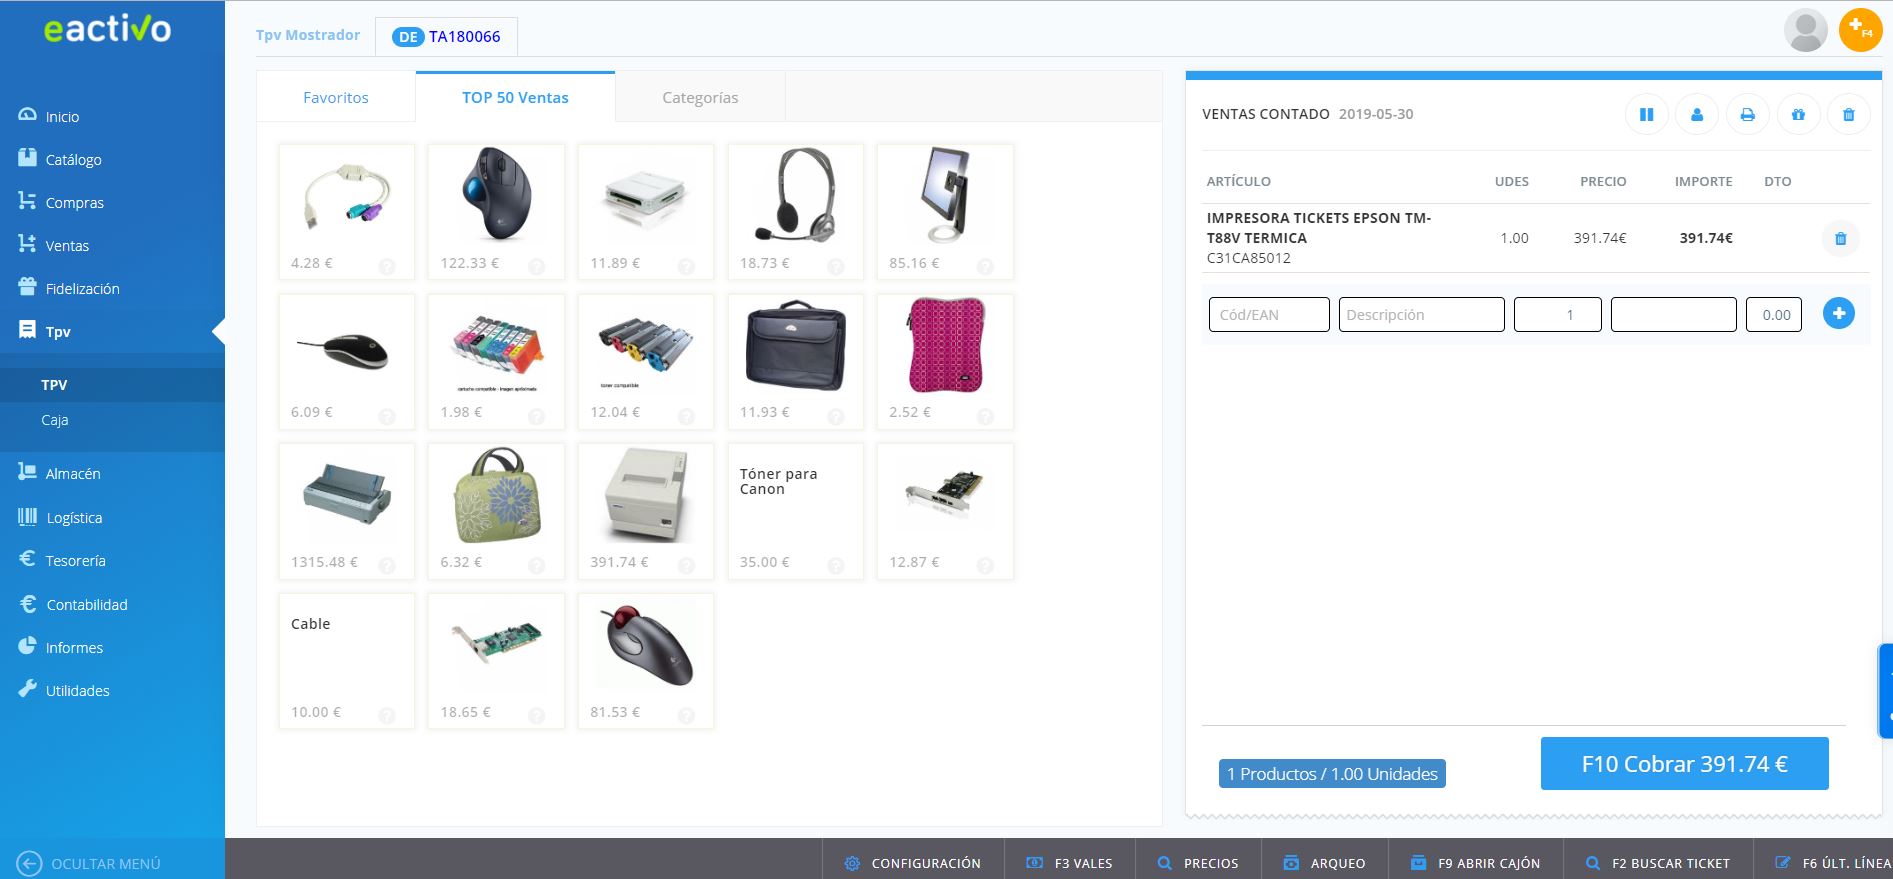Viewport: 1893px width, 879px height.
Task: Remove the Epson TM-T88V line with trash icon
Action: (x=1840, y=238)
